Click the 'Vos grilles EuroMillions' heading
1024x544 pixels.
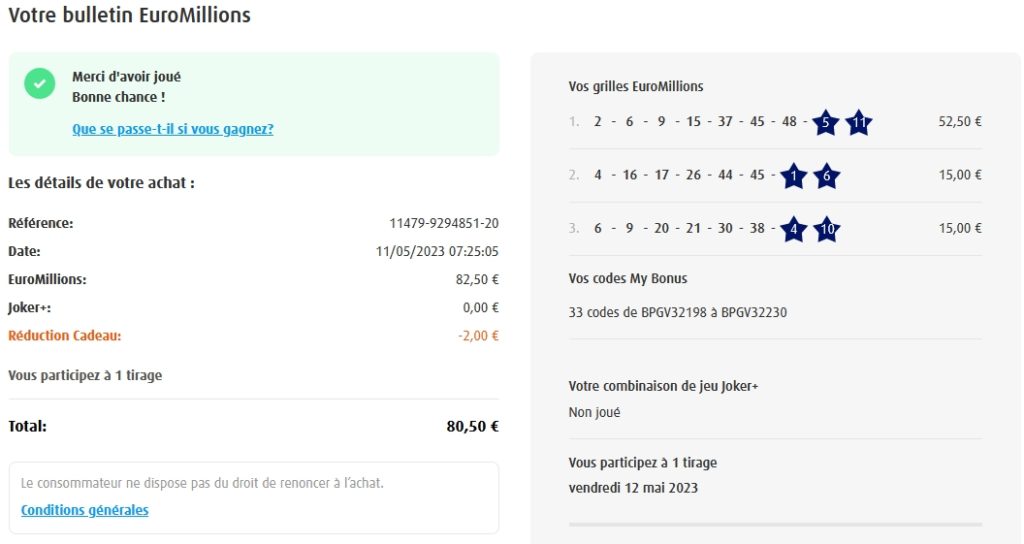[636, 87]
